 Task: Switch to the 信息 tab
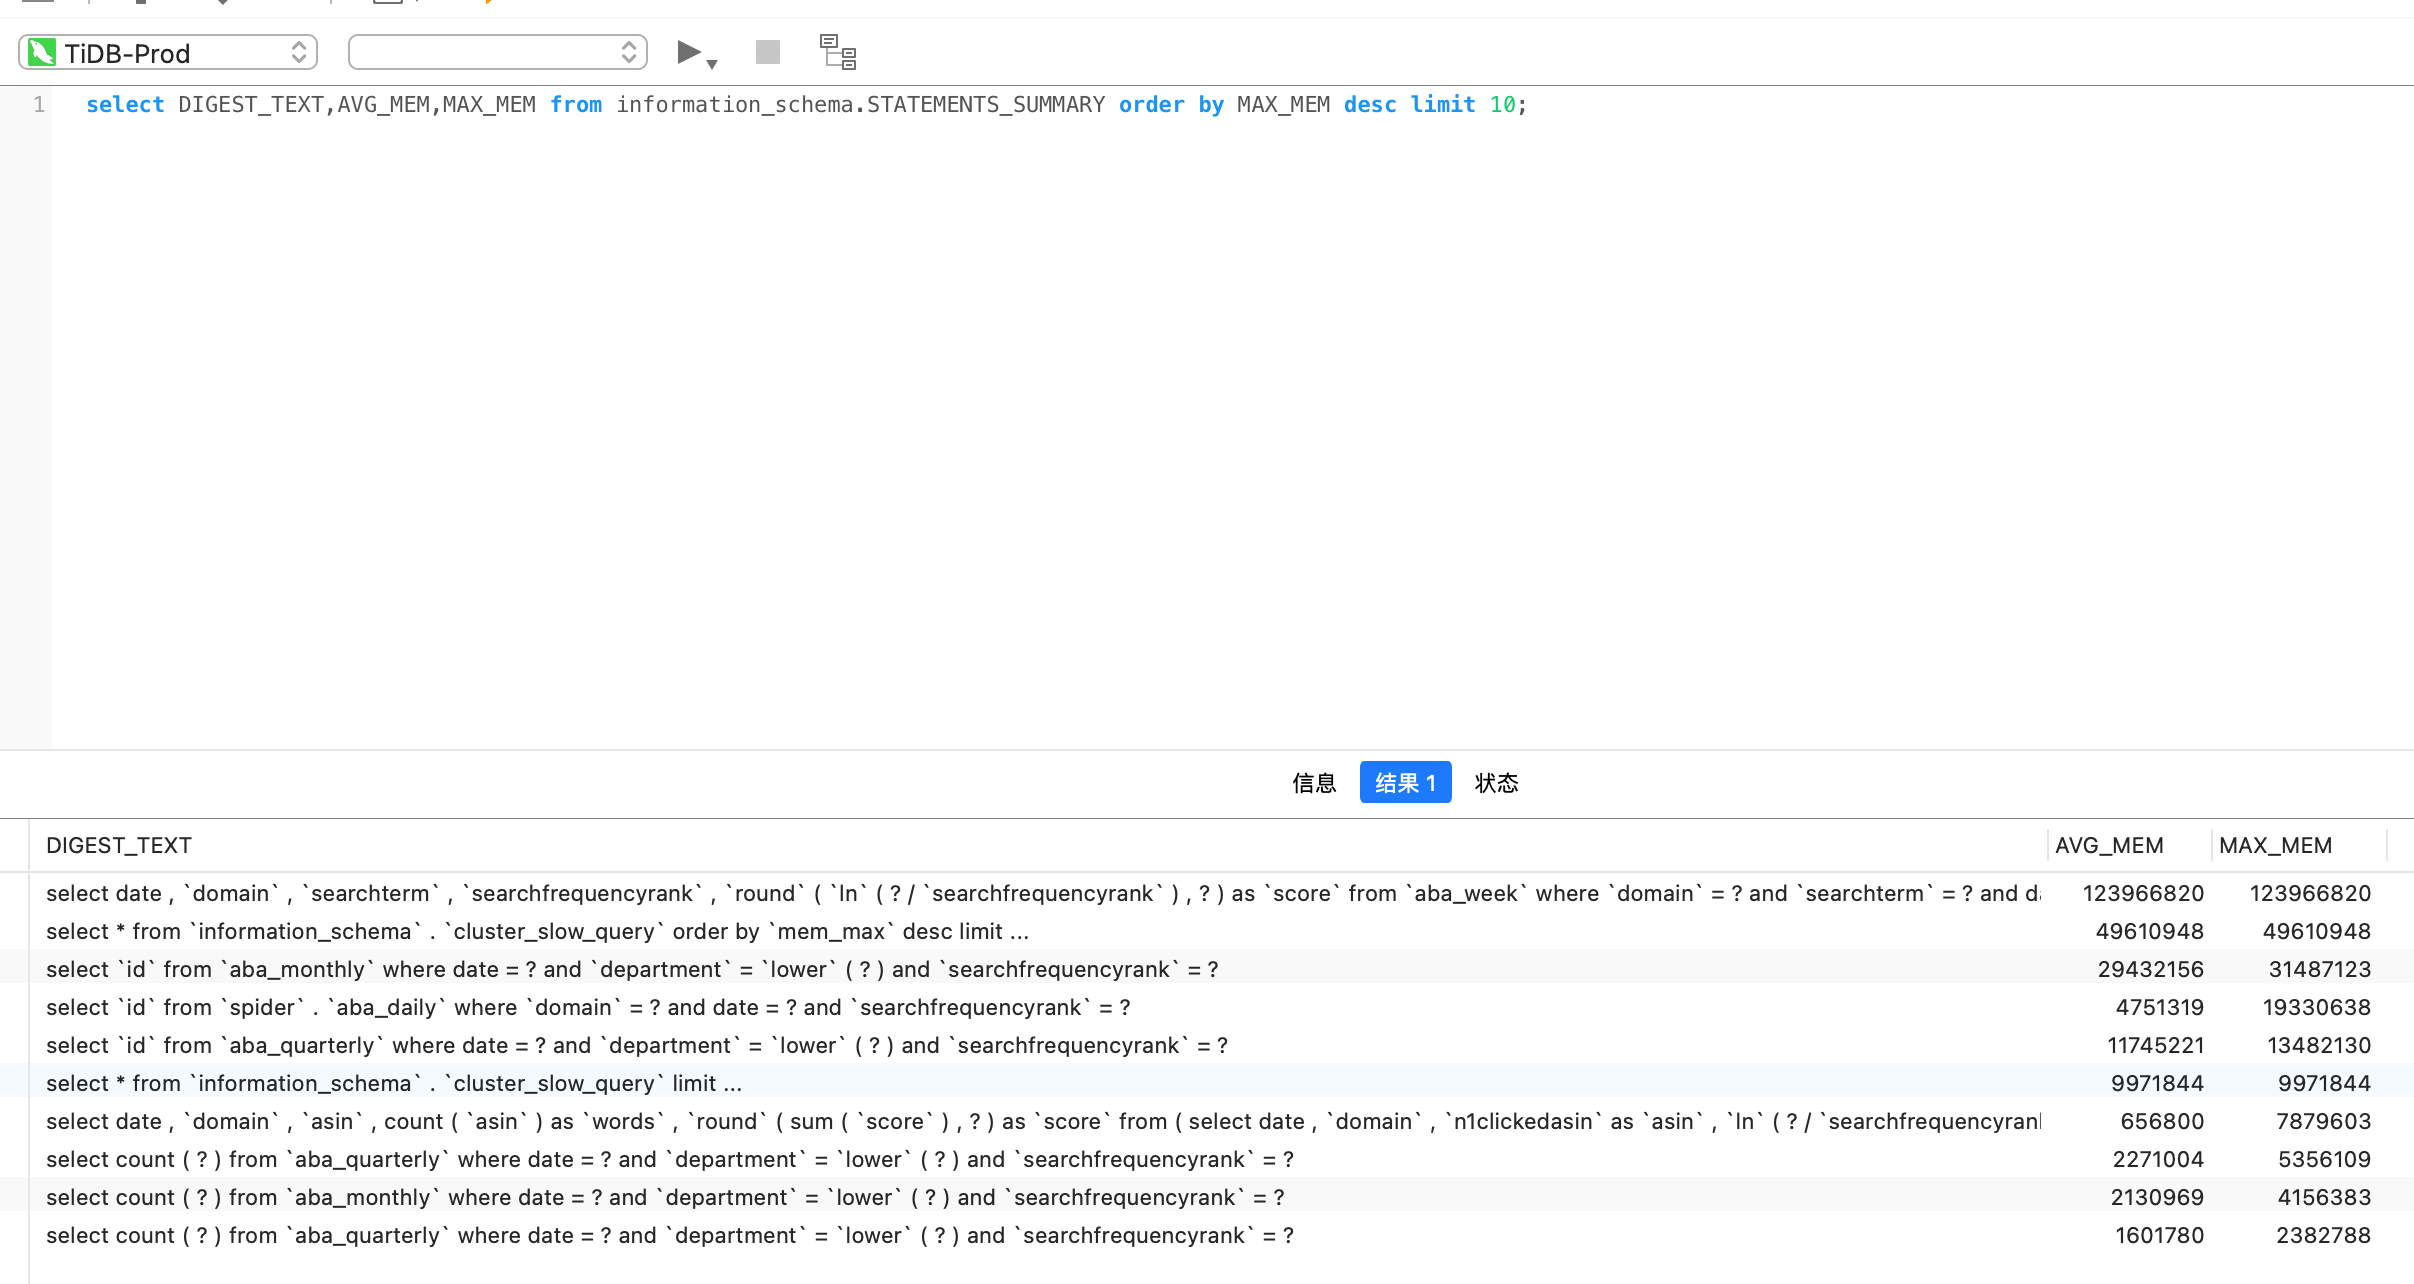1313,783
